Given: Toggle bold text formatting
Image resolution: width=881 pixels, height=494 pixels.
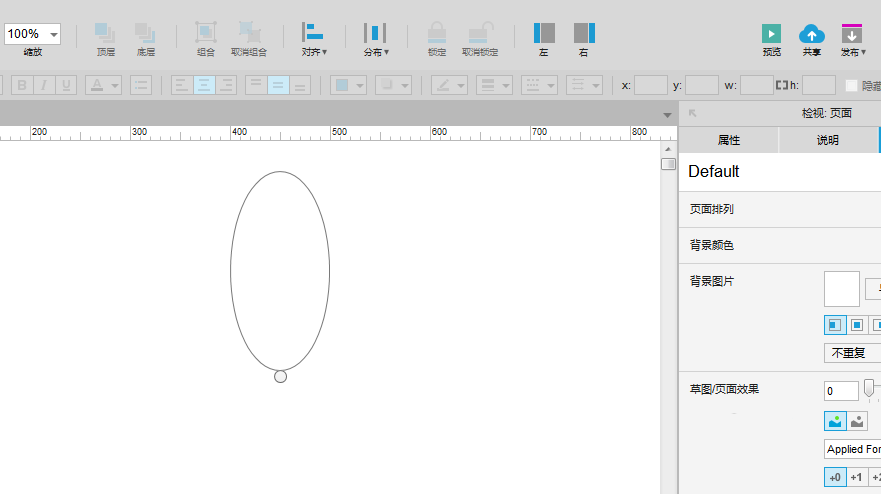Looking at the screenshot, I should (x=22, y=85).
